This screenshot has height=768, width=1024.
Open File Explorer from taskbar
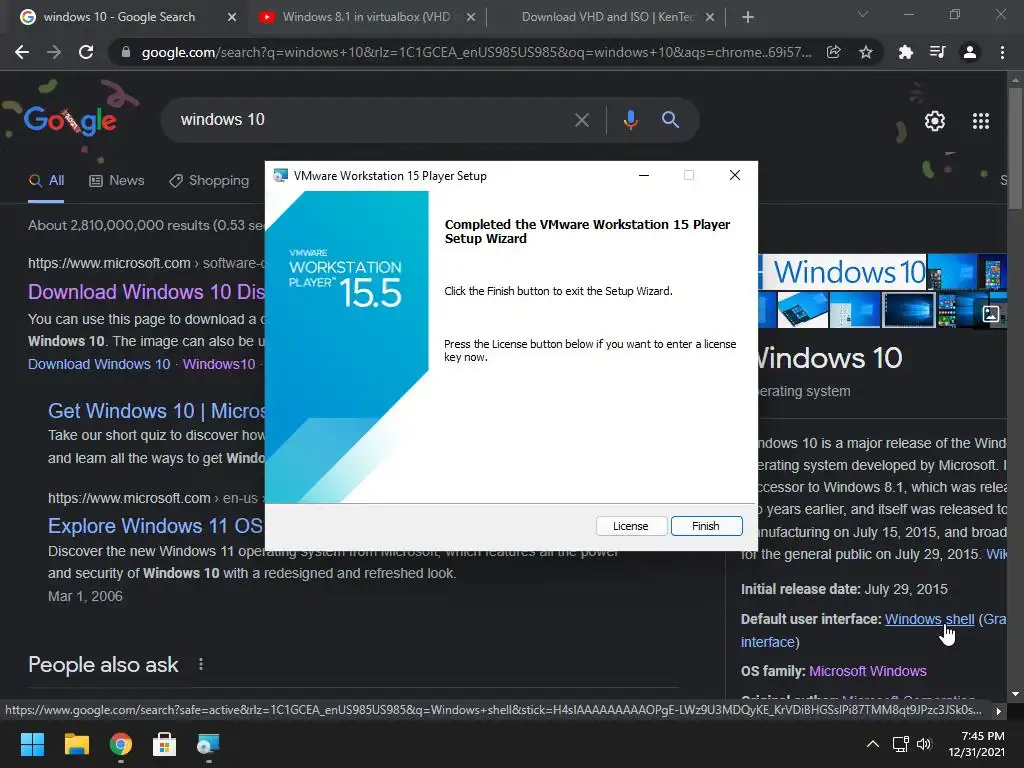(x=76, y=744)
